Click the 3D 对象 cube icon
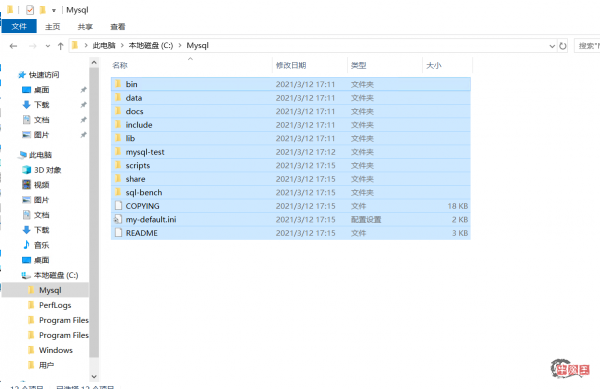600x389 pixels. (x=26, y=170)
